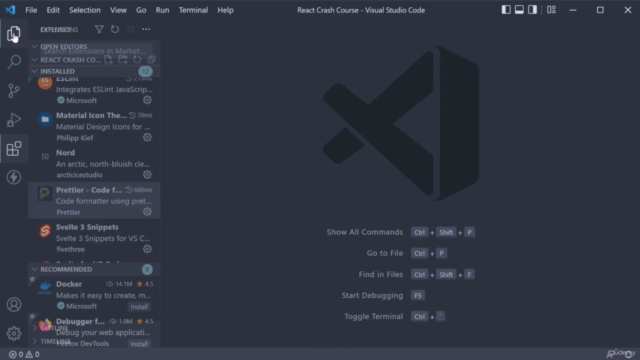Viewport: 640px width, 360px height.
Task: Click Show All Commands on welcome screen
Action: point(364,232)
